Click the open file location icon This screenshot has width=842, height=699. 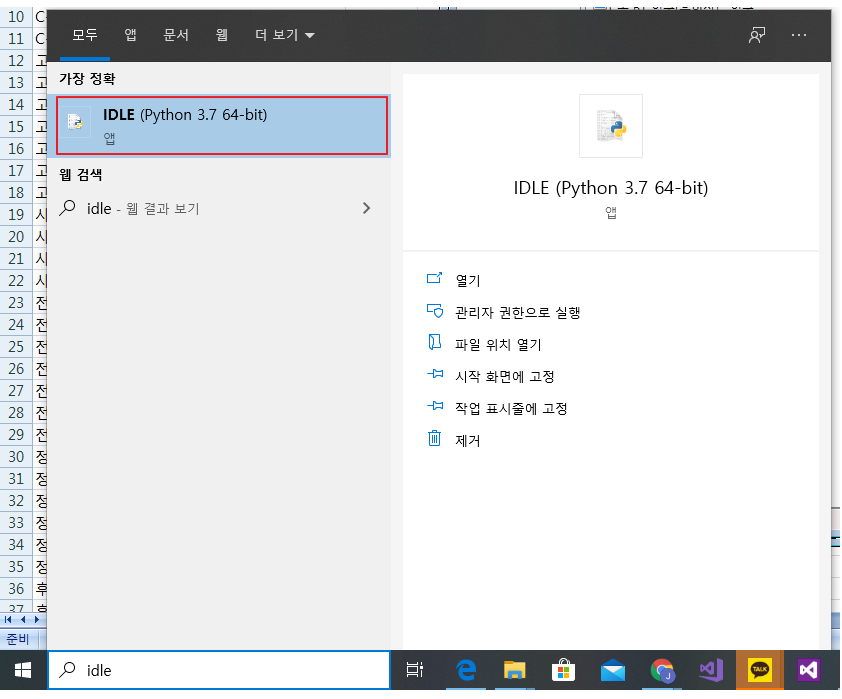click(x=434, y=342)
